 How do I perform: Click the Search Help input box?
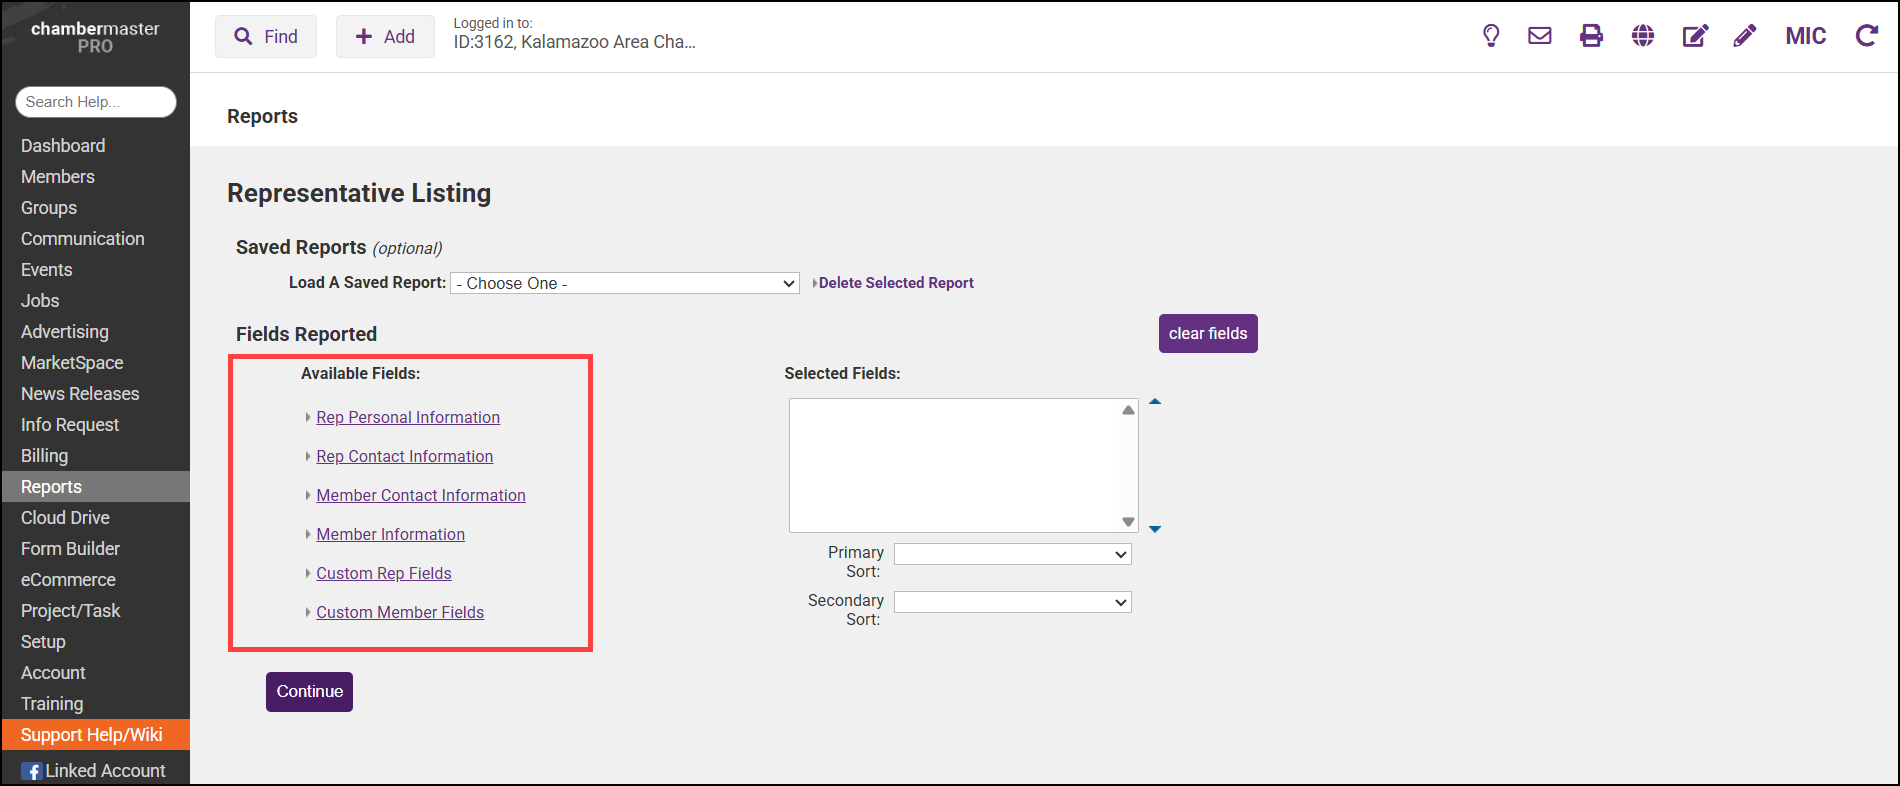(96, 102)
